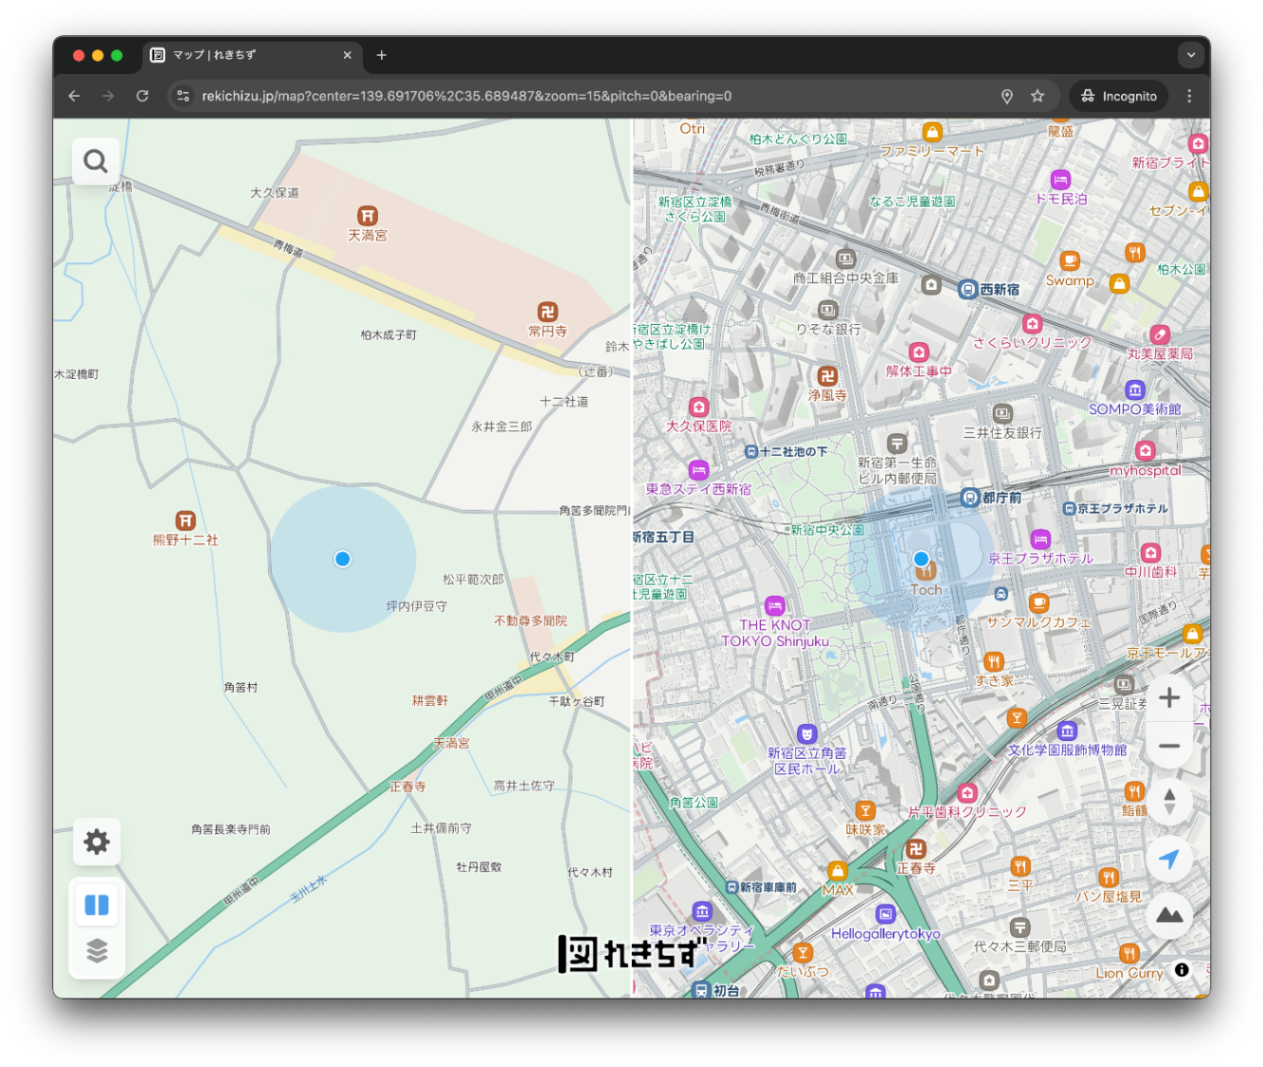
Task: Select the 熊野十二社 shrine icon
Action: (185, 520)
